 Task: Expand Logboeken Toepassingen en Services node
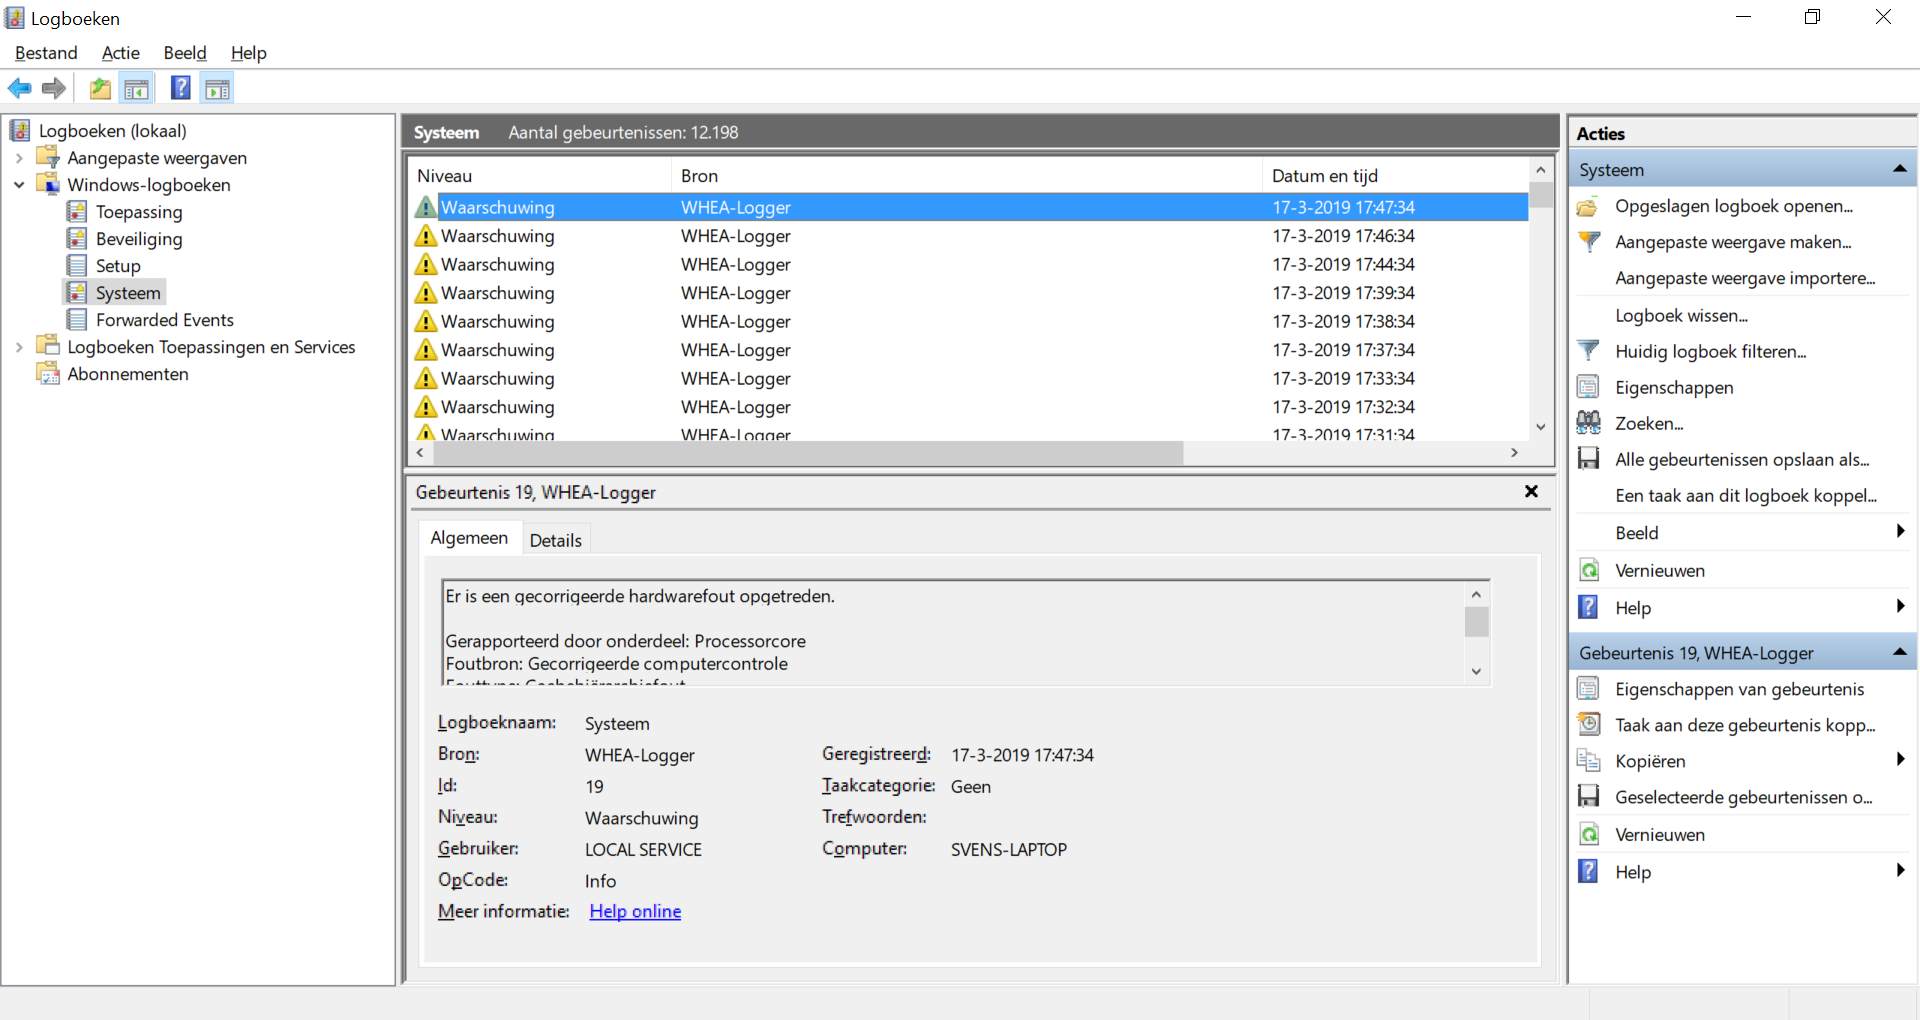point(19,347)
